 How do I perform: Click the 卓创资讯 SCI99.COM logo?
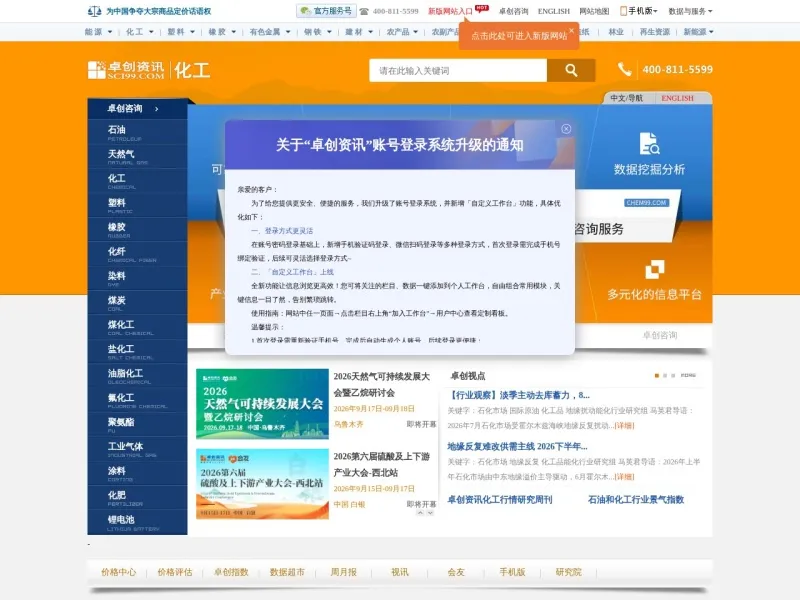[126, 70]
